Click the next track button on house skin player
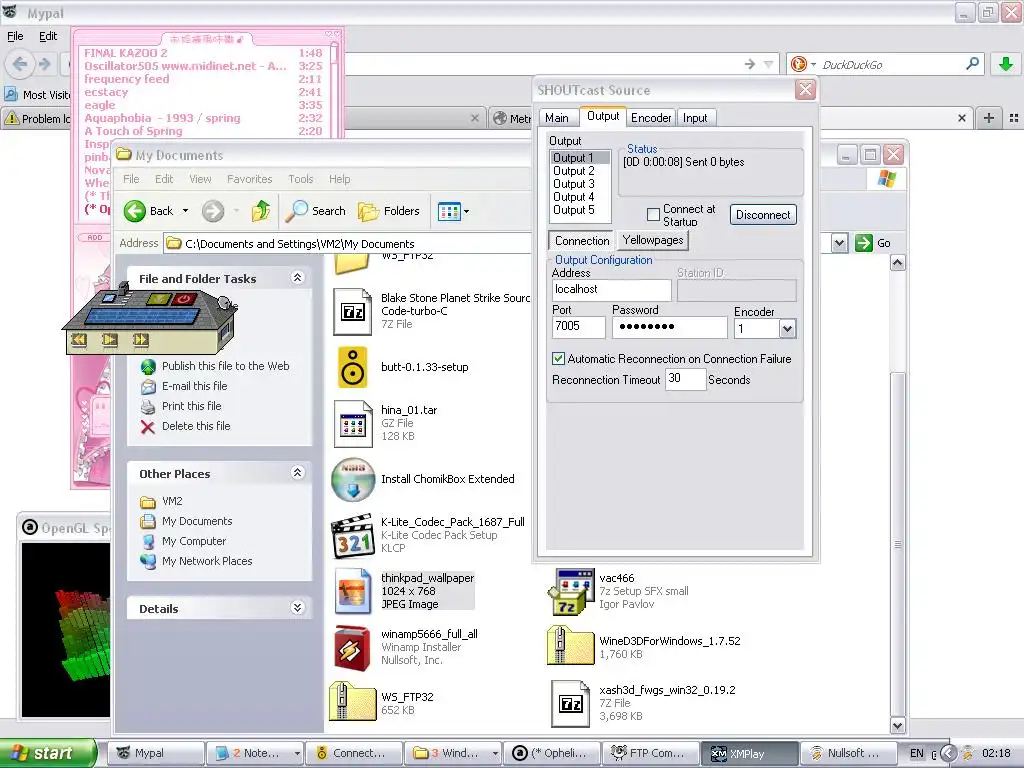1024x768 pixels. pyautogui.click(x=141, y=340)
